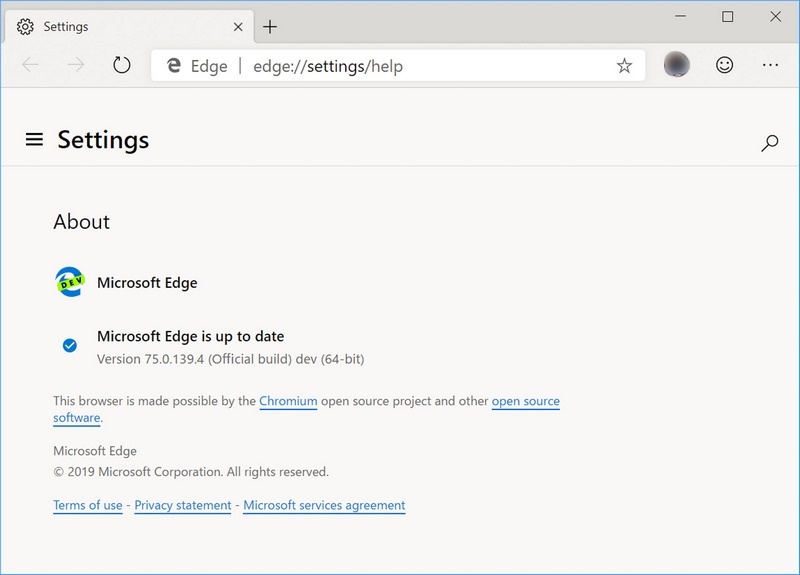Click the 'Microsoft Edge is up to date' text
The width and height of the screenshot is (800, 575).
pos(190,336)
